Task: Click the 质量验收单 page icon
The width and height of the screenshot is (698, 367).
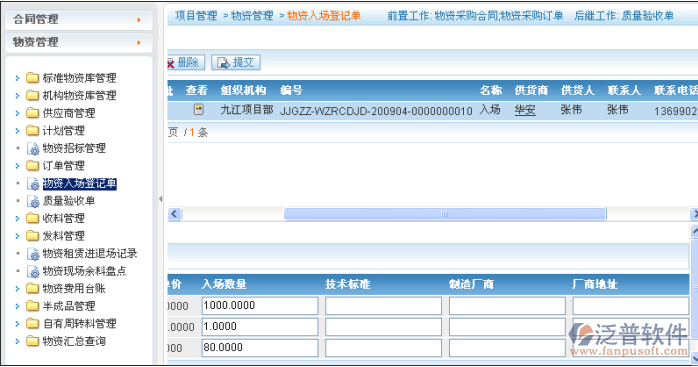Action: [33, 201]
